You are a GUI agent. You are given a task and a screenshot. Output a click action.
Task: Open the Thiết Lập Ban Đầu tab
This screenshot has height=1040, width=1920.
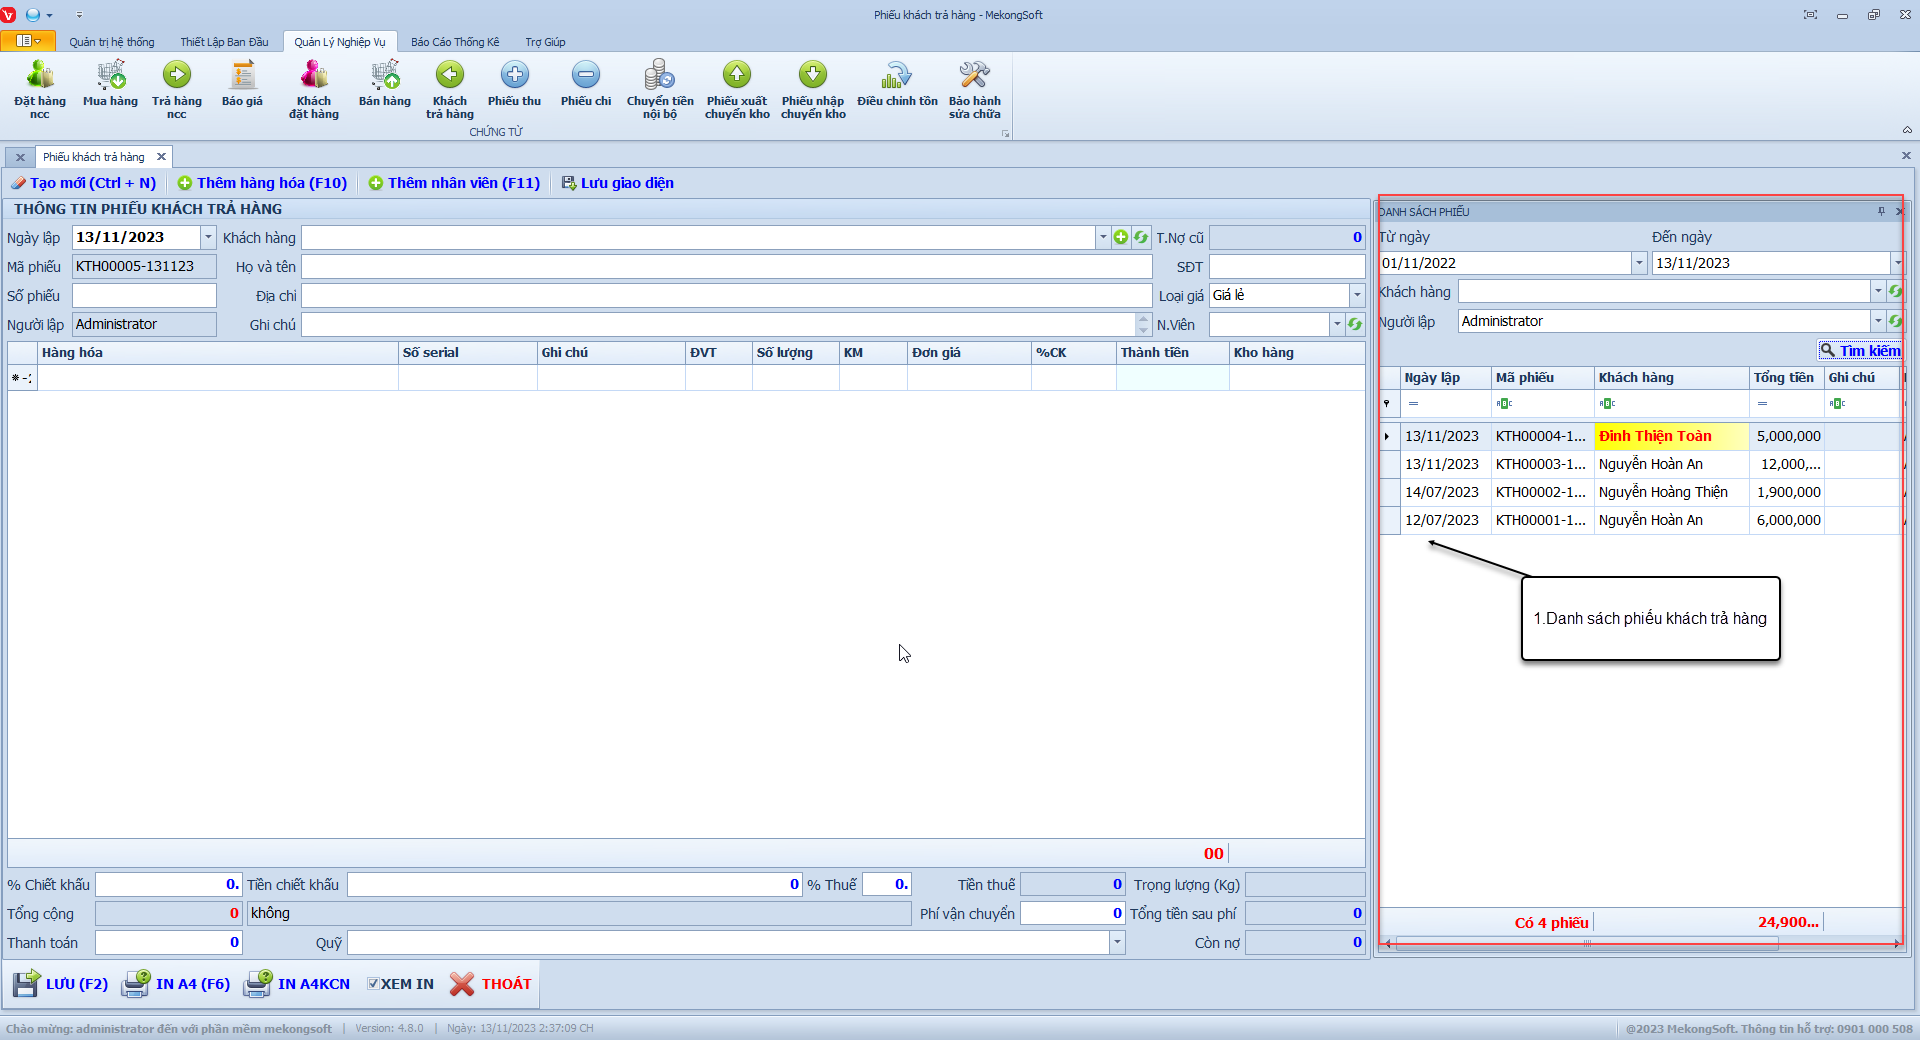224,42
